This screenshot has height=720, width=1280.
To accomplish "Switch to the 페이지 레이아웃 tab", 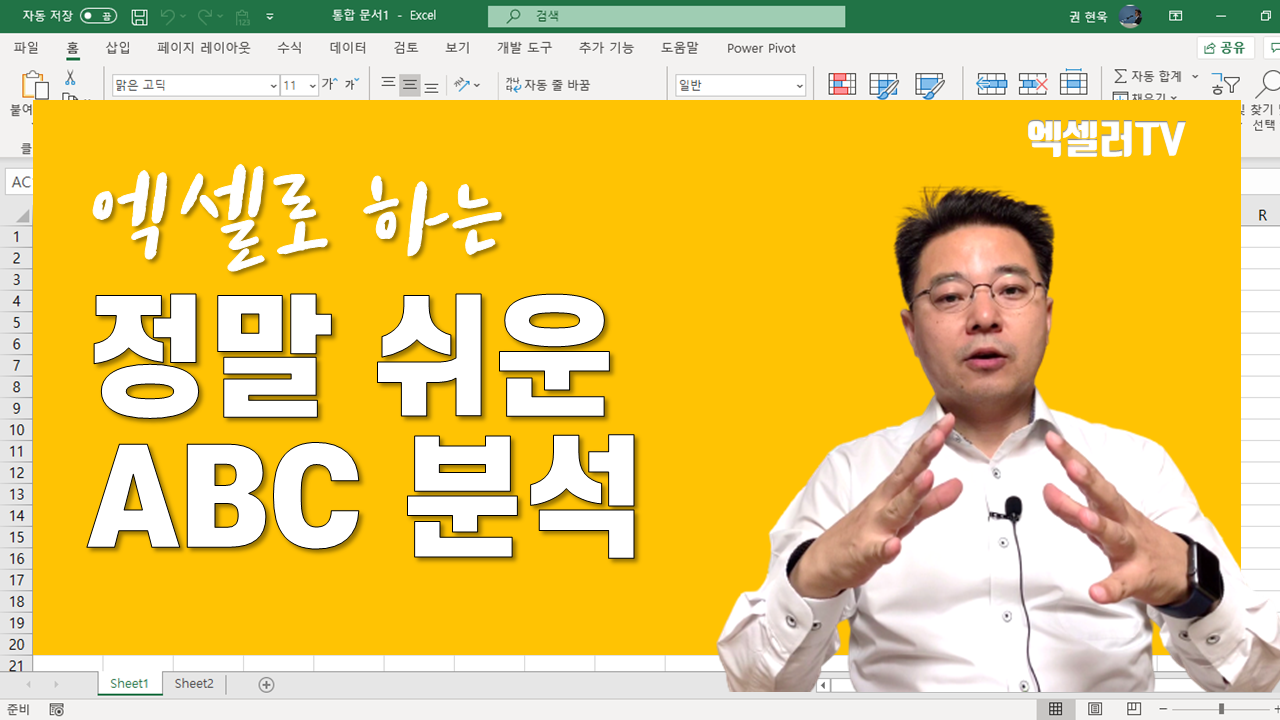I will pos(204,48).
